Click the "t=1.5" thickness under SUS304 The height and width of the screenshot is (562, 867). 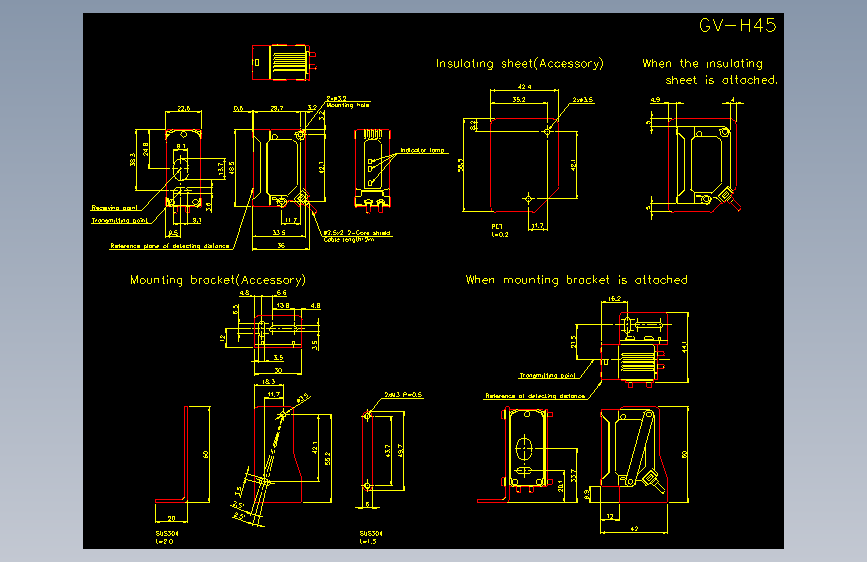click(368, 542)
